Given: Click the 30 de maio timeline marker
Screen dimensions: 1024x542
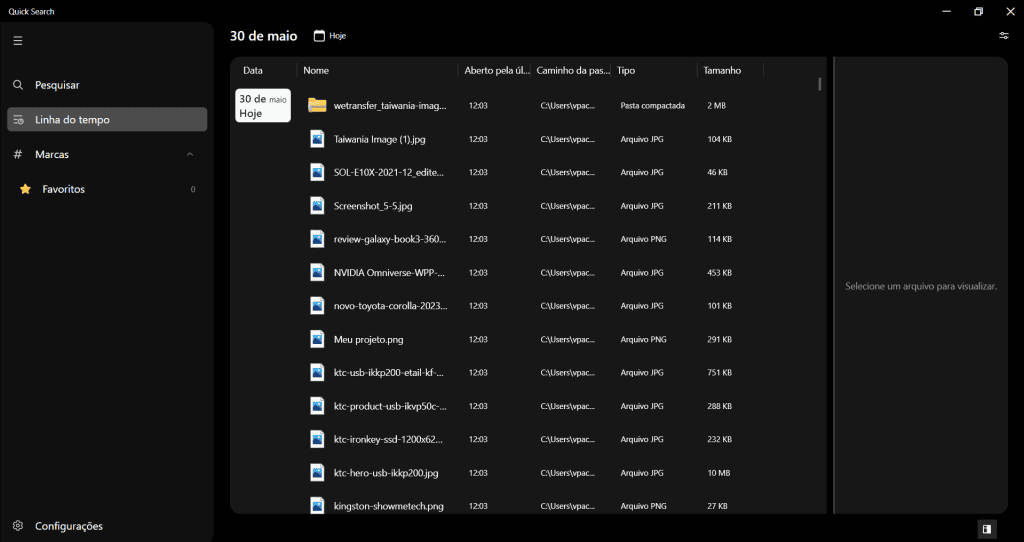Looking at the screenshot, I should point(262,106).
